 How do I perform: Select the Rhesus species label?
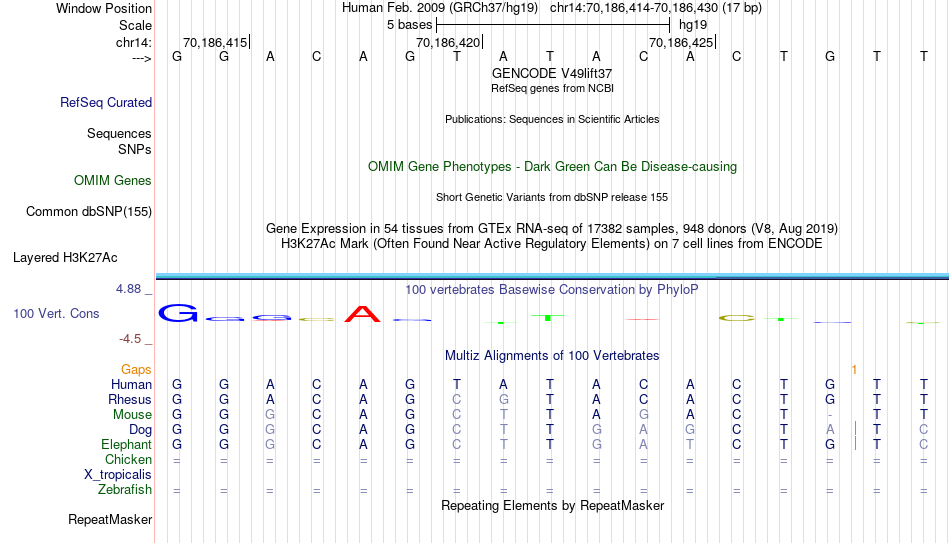coord(130,400)
